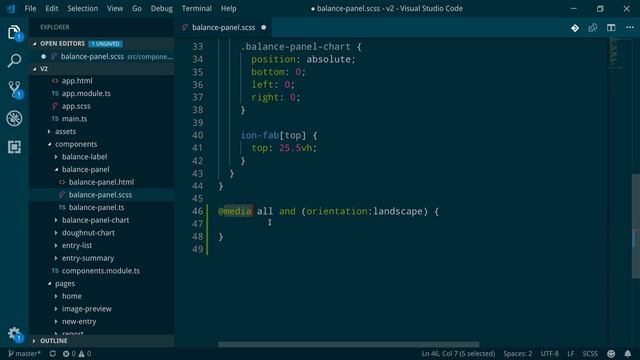
Task: Change language mode via SCSS
Action: tap(590, 353)
